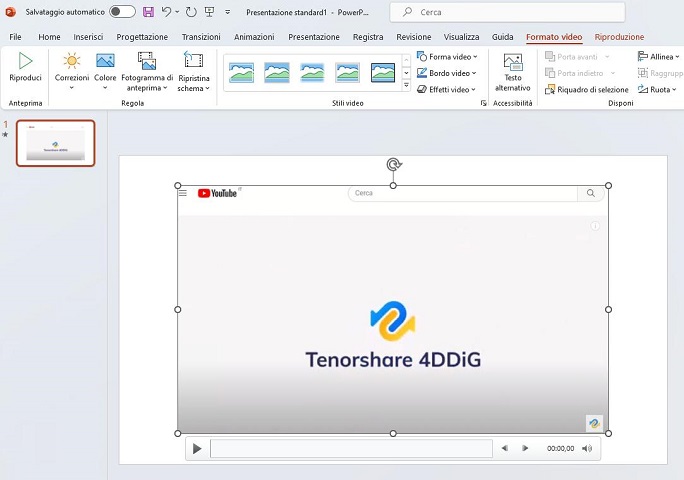The width and height of the screenshot is (684, 480).
Task: Select the second video style thumbnail
Action: (277, 72)
